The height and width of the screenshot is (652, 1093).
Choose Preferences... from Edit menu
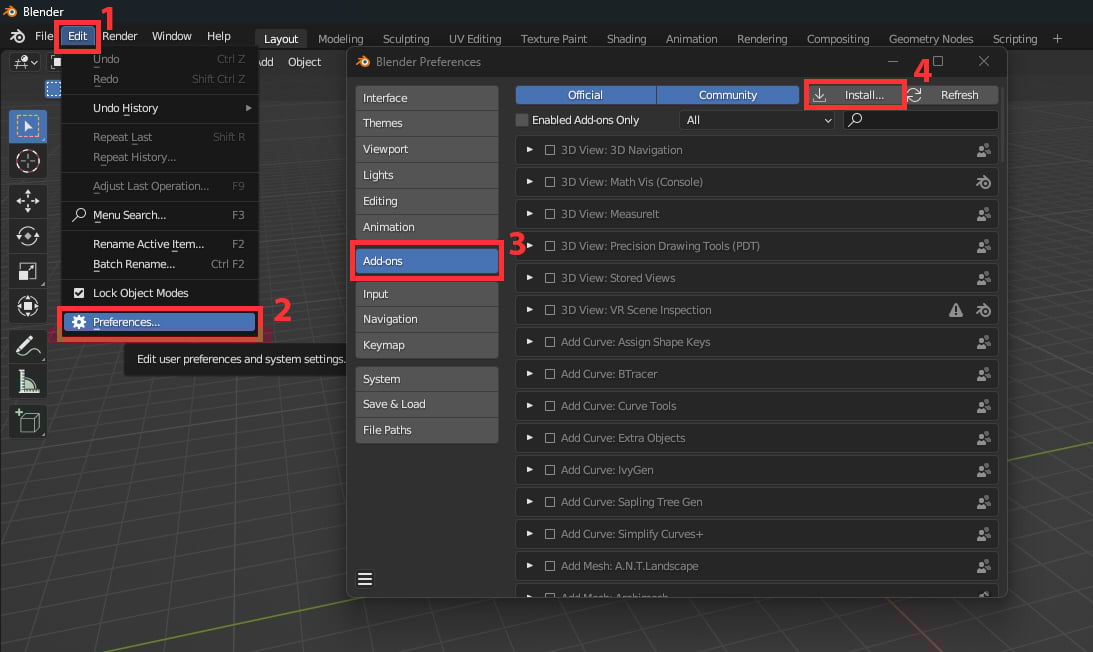[160, 322]
